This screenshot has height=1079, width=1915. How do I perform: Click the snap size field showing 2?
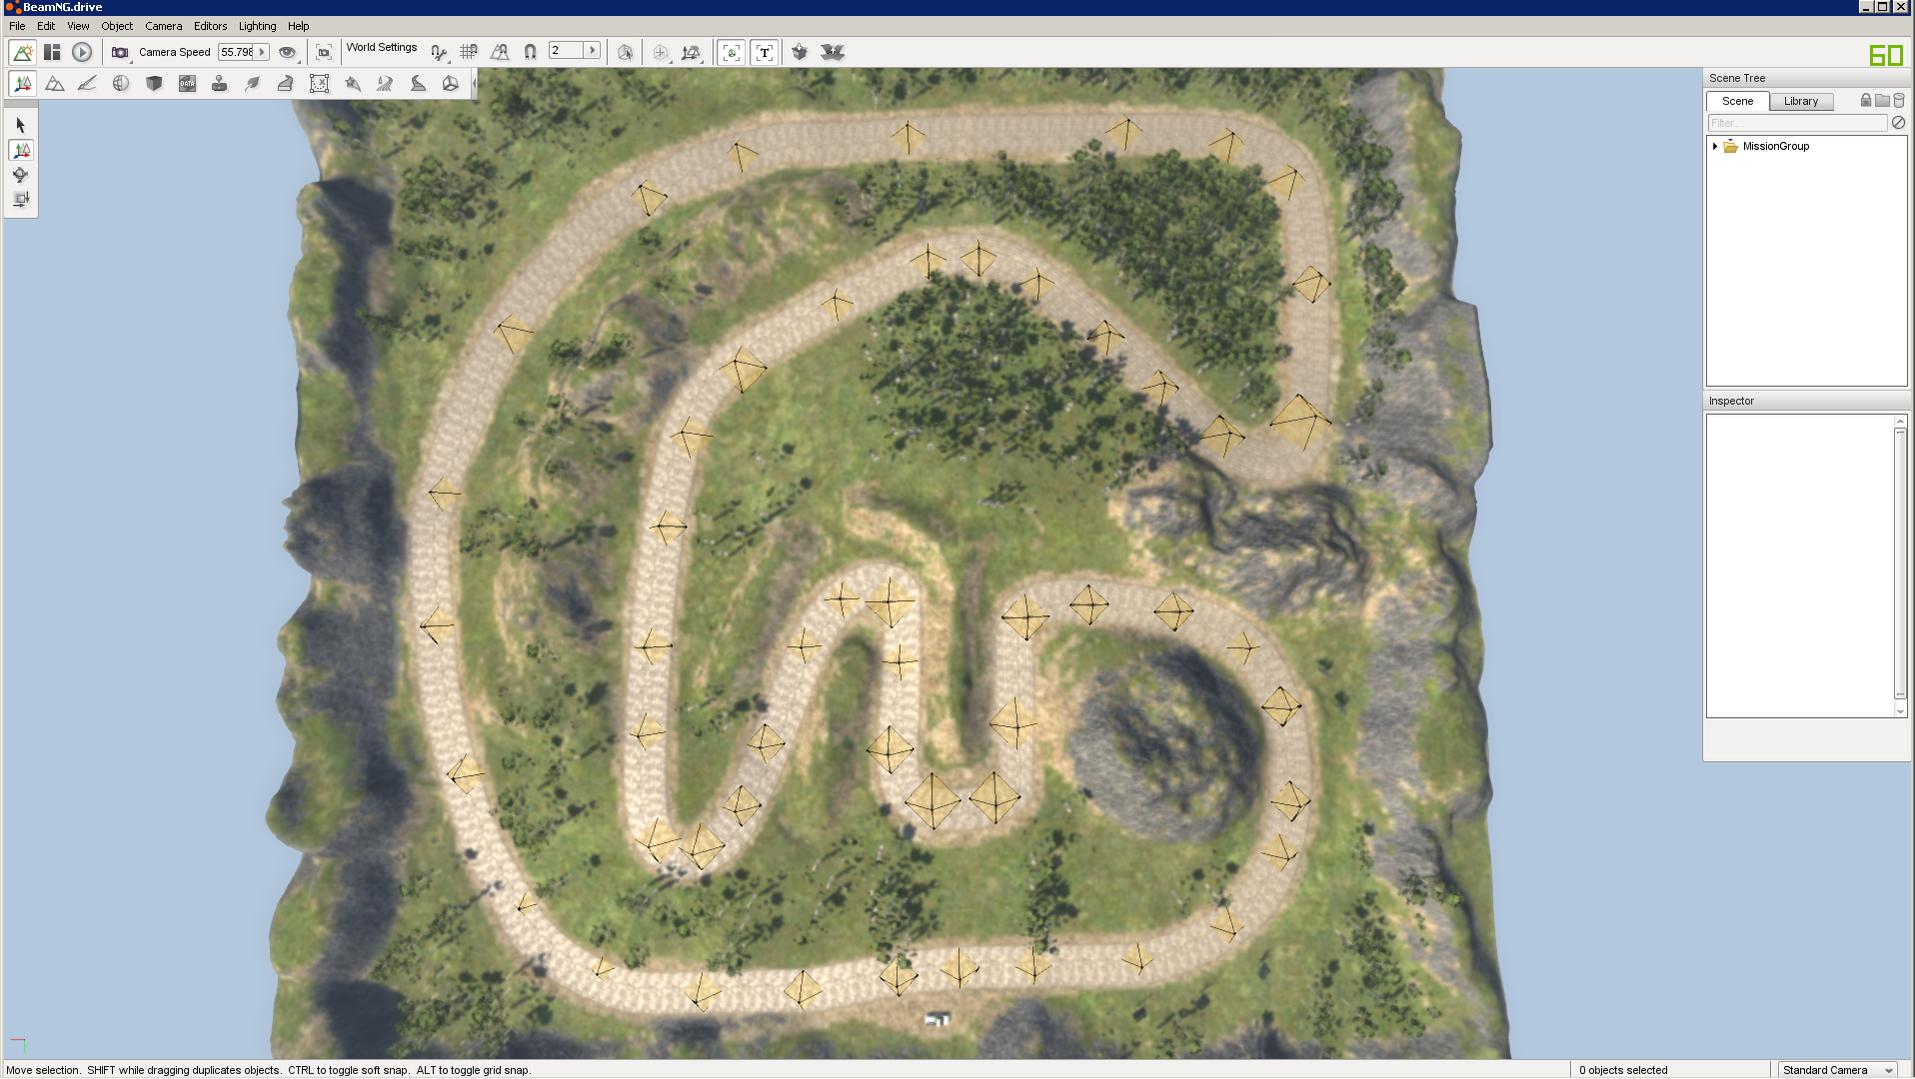pyautogui.click(x=566, y=51)
